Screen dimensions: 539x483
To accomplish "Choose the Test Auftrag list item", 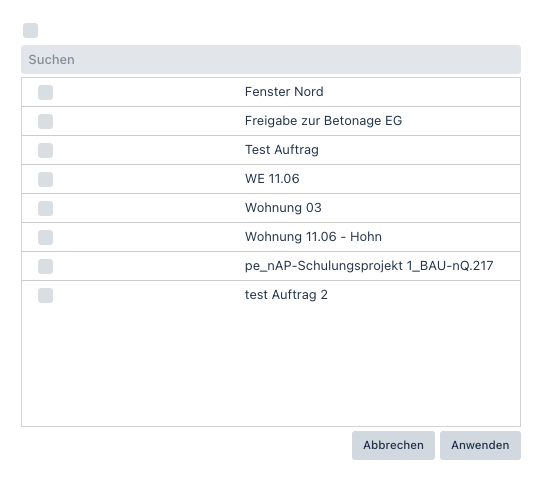I will (x=282, y=150).
